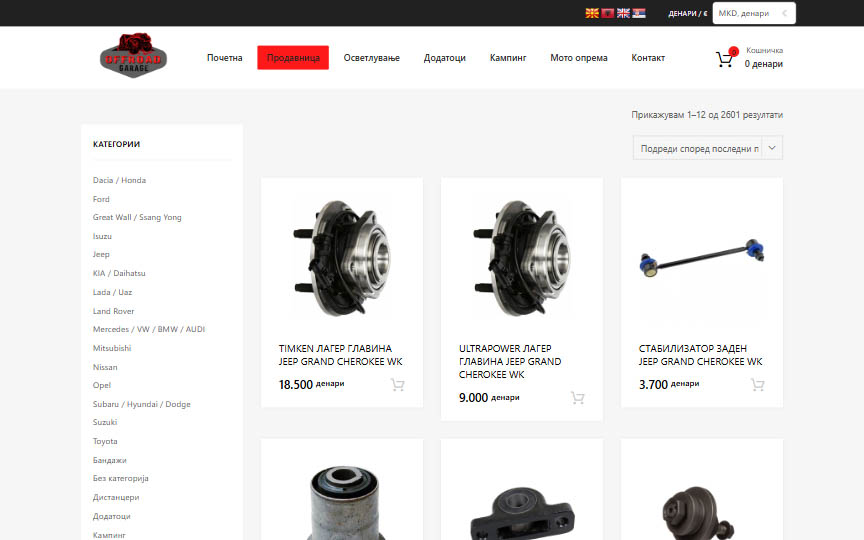Open the Ford category
The image size is (864, 540).
(101, 199)
